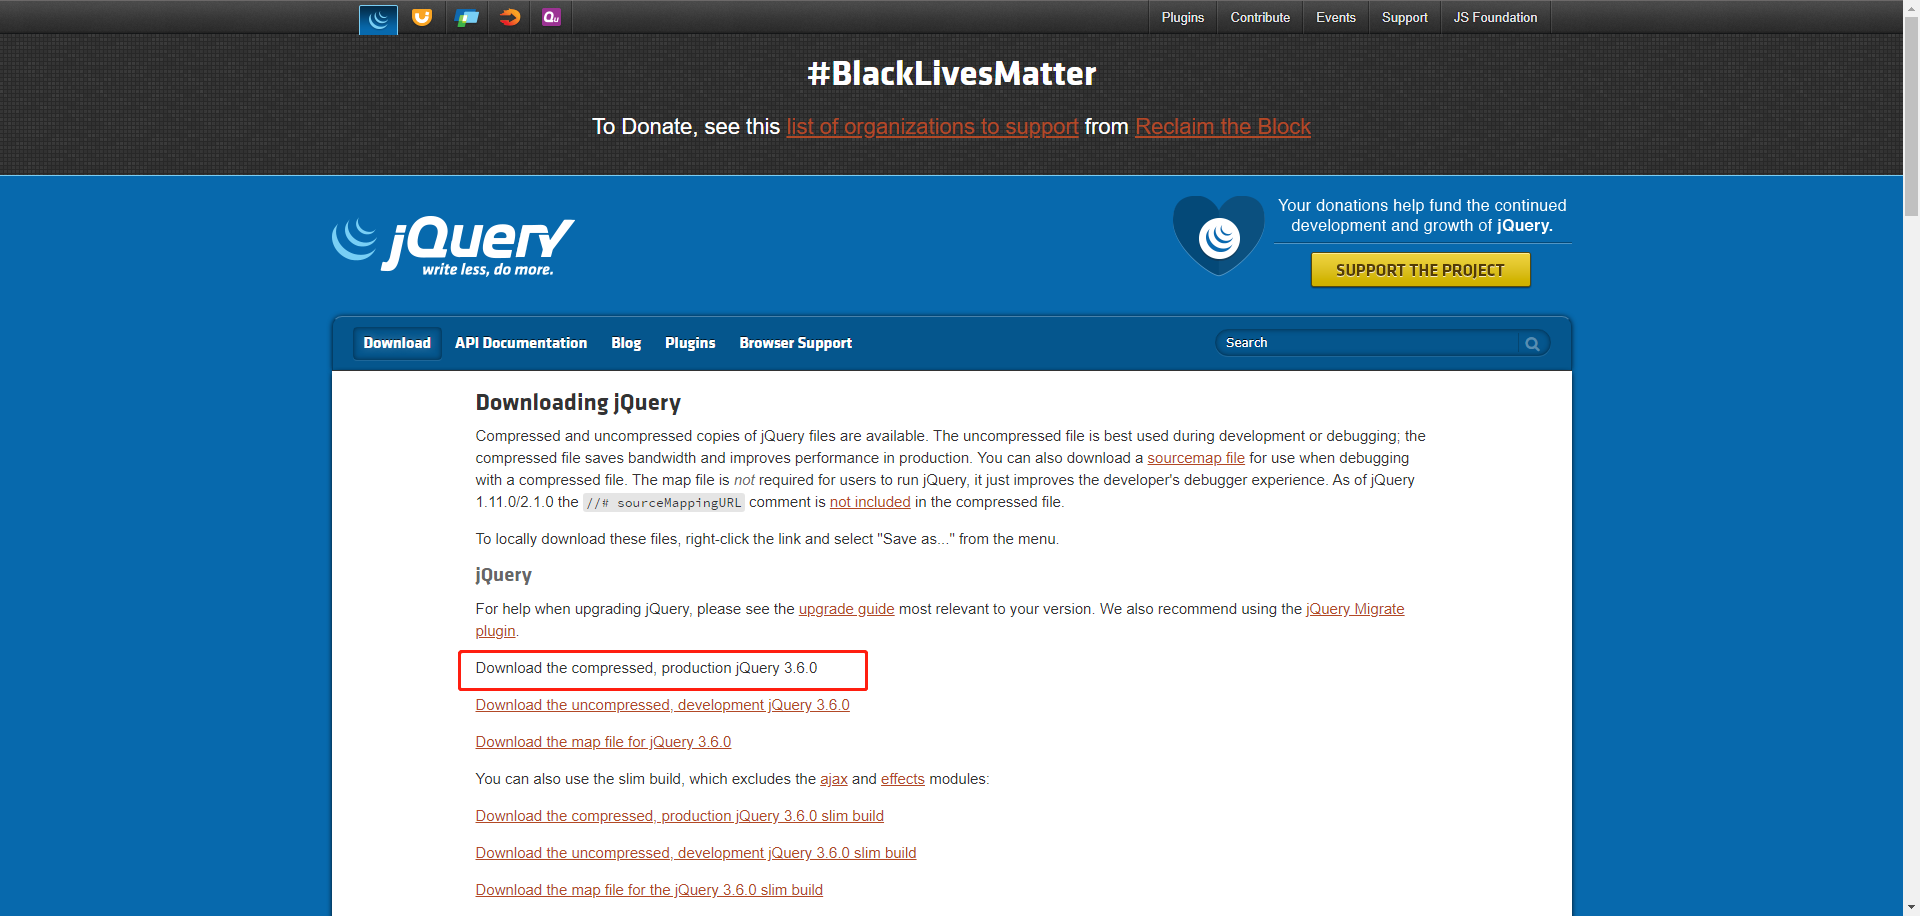1920x916 pixels.
Task: Open the Reclaim the Block link
Action: (1223, 127)
